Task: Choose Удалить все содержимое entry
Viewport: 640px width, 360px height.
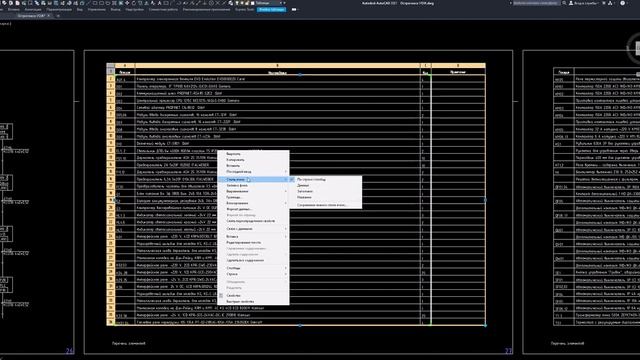Action: (253, 260)
